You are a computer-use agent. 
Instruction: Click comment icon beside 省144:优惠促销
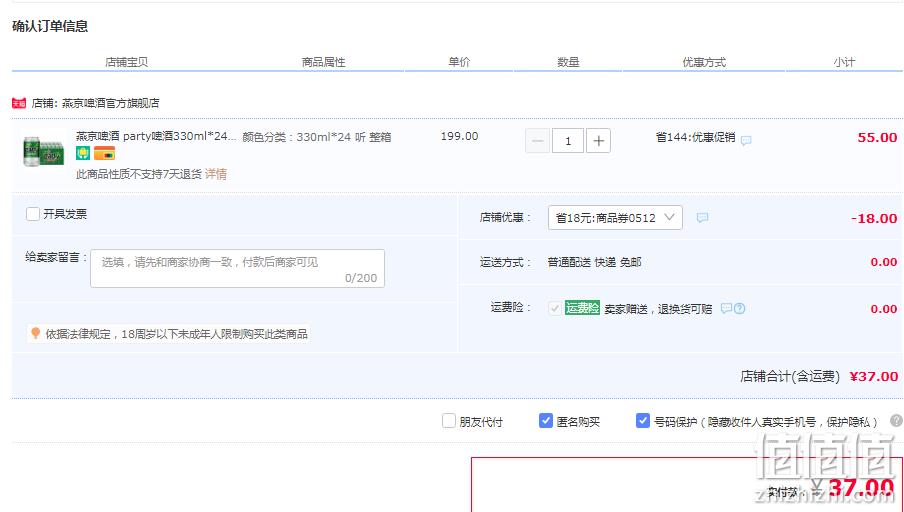point(746,140)
